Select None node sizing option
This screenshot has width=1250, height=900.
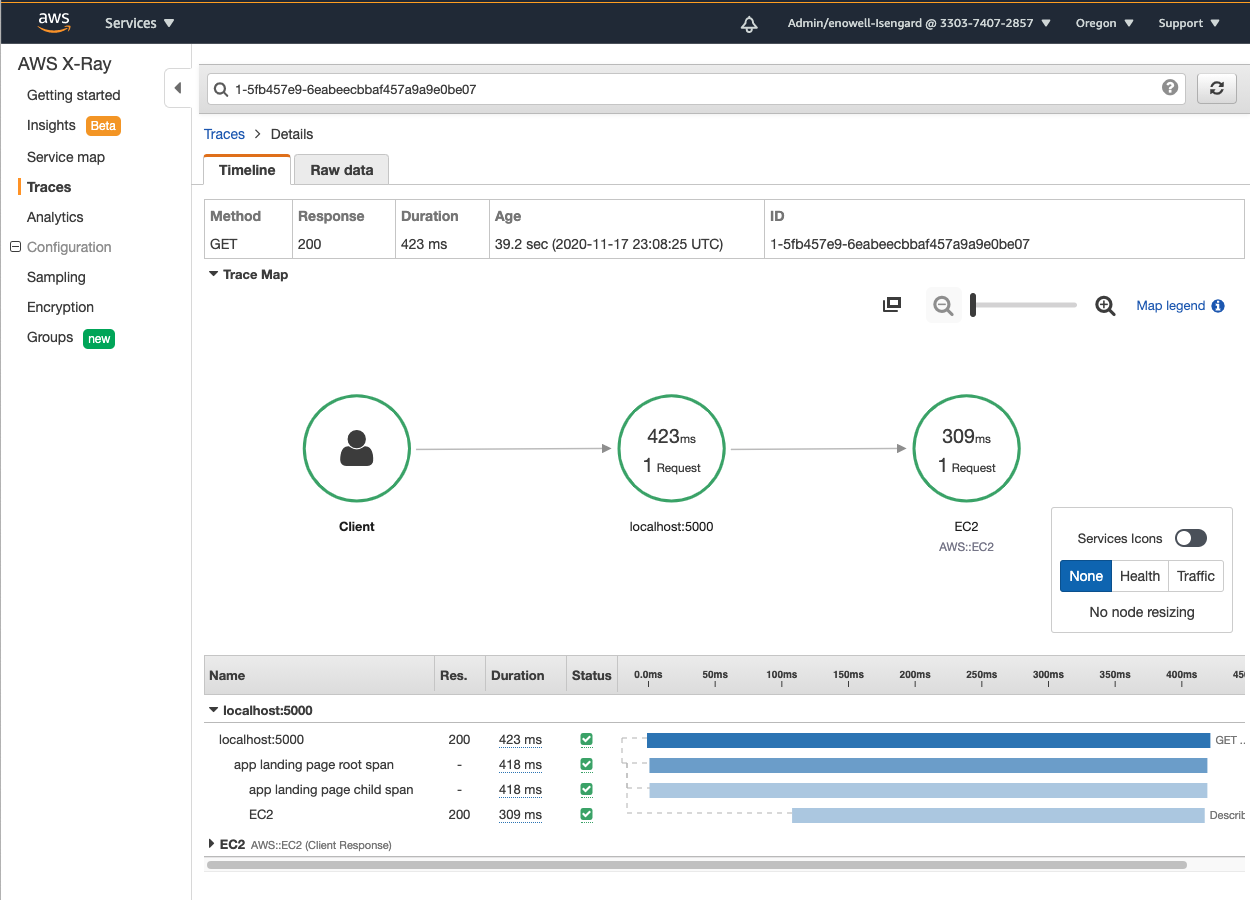pyautogui.click(x=1086, y=576)
